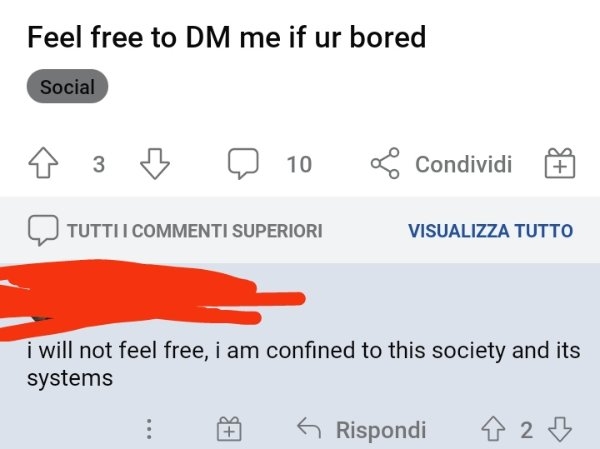Tap the Condividi share label

(x=463, y=164)
